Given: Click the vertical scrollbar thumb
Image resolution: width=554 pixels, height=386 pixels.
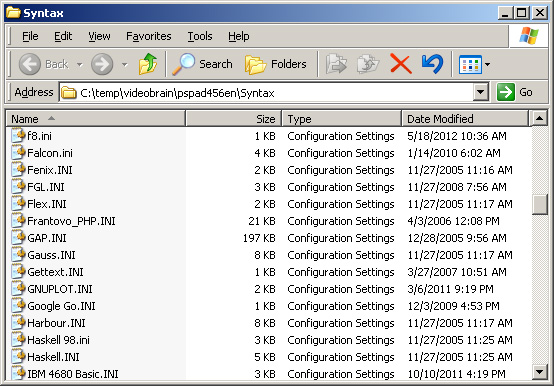Looking at the screenshot, I should (x=540, y=204).
